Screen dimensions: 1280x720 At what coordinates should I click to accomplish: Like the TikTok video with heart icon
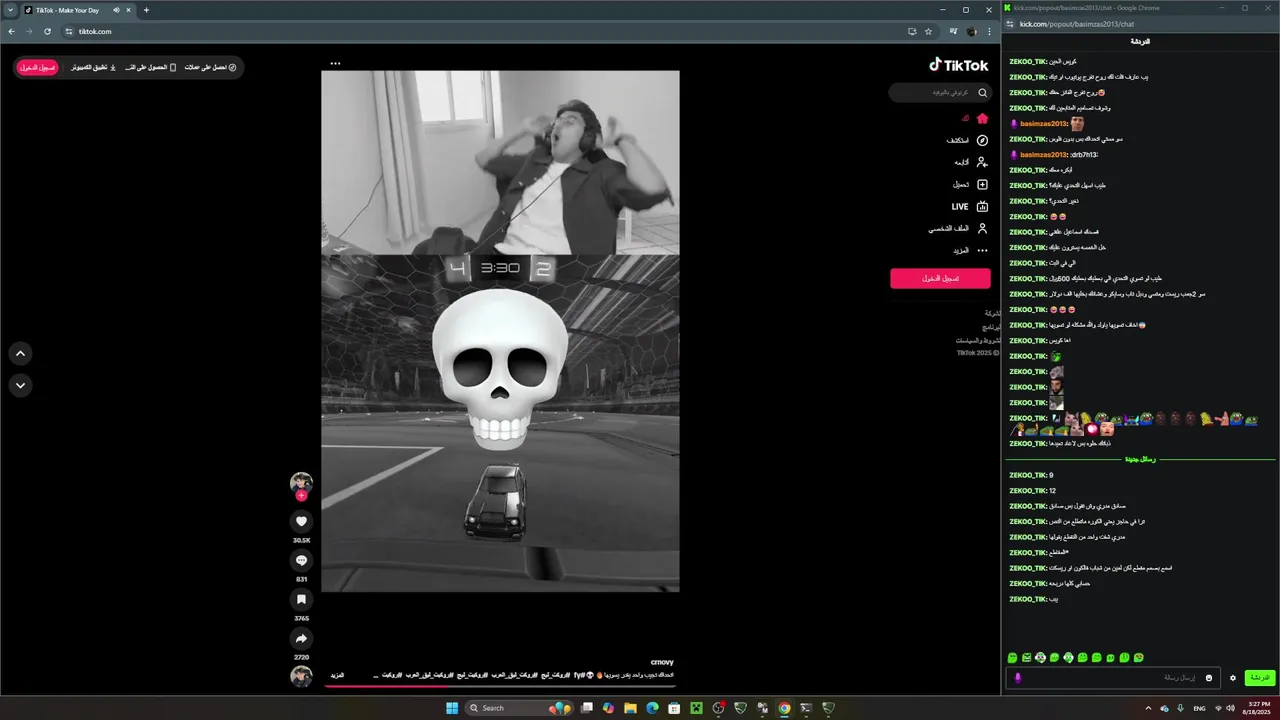click(301, 521)
